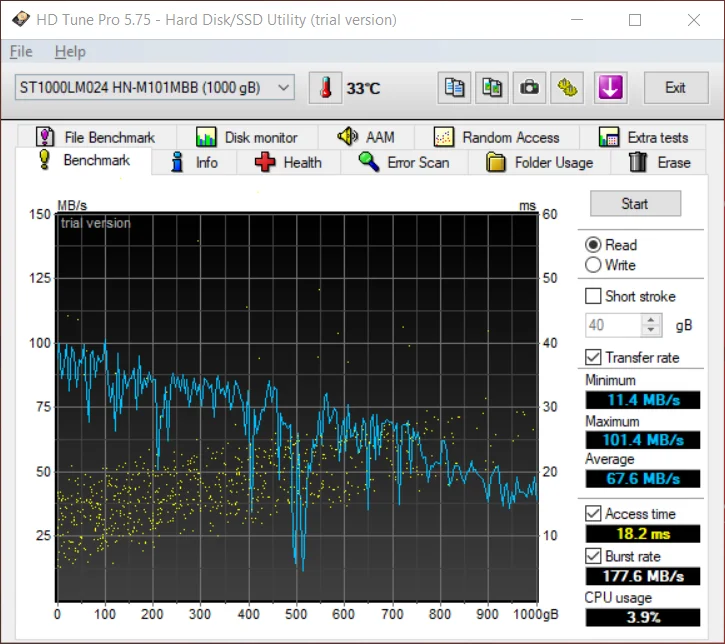Toggle the Access time checkbox
This screenshot has height=644, width=725.
[x=594, y=513]
